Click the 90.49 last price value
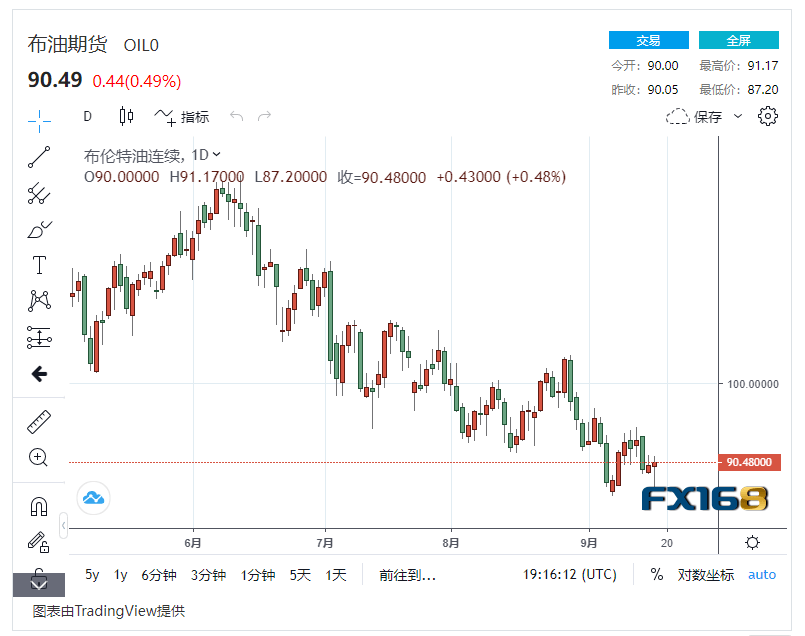Viewport: 805px width, 636px height. click(55, 80)
